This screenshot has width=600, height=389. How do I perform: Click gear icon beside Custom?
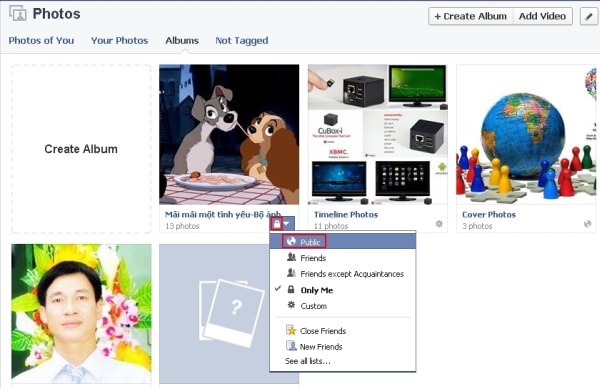point(291,305)
